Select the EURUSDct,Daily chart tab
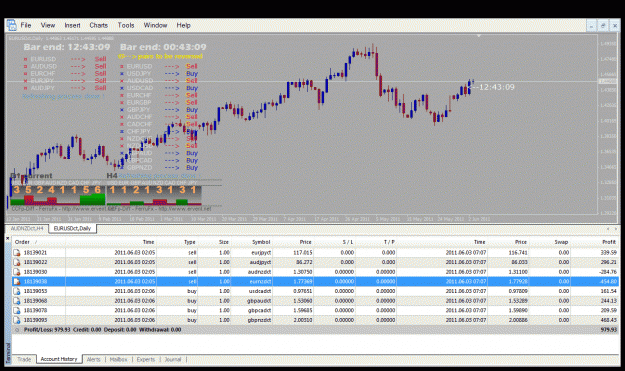Screen dimensions: 625x371 [72, 228]
